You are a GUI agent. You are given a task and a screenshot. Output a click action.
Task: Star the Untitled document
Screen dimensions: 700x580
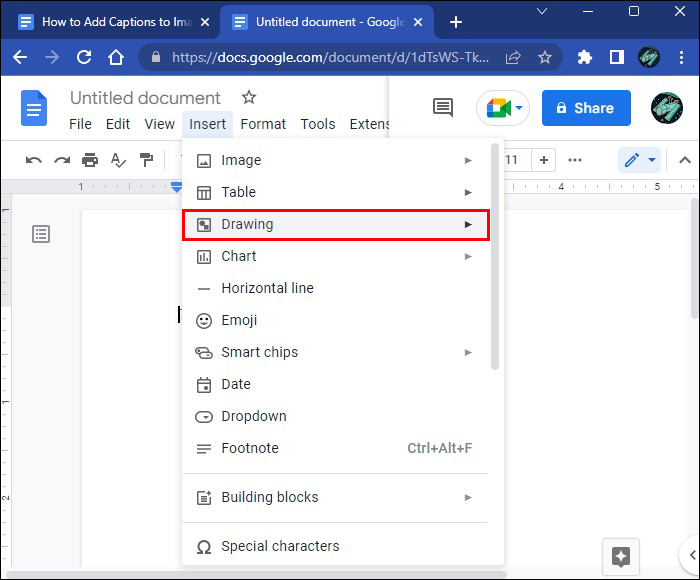click(x=249, y=98)
